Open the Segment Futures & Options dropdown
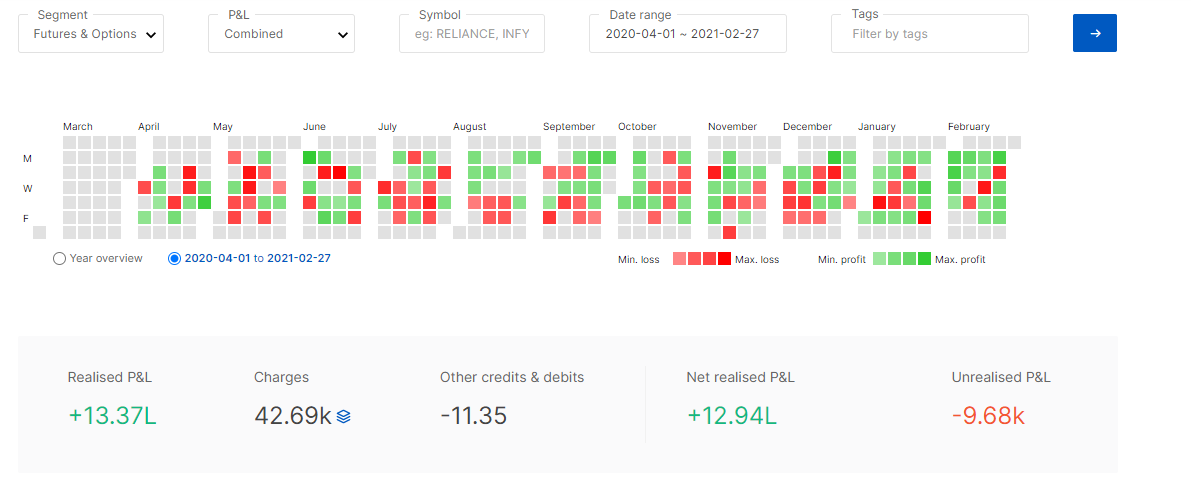 [x=91, y=33]
